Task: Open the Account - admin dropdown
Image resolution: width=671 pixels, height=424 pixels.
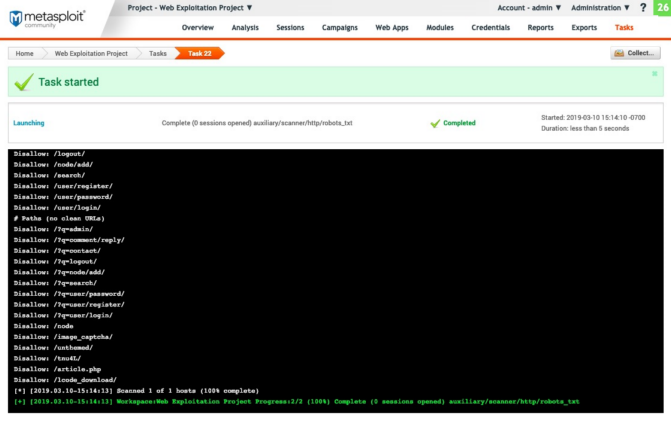Action: coord(529,7)
